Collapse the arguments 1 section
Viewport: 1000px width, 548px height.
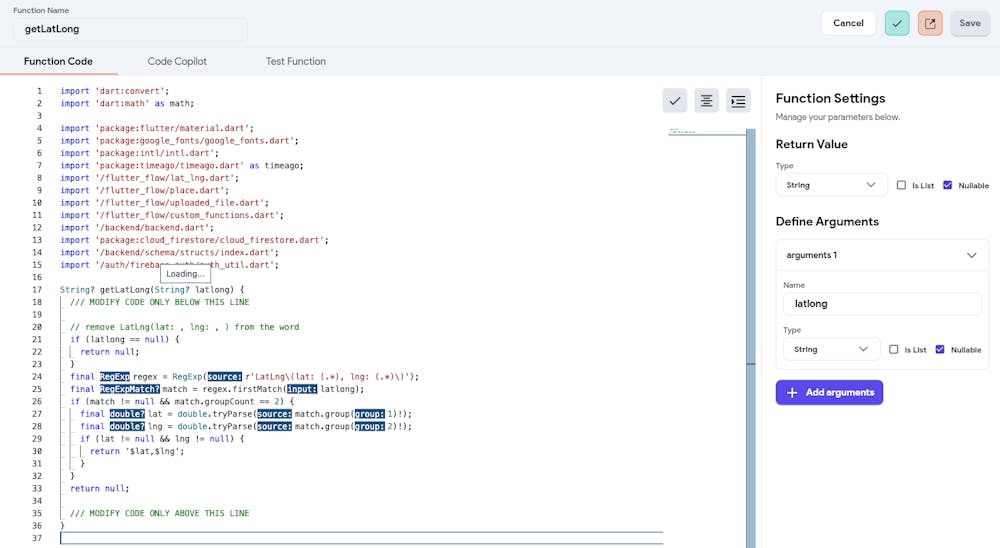tap(971, 255)
